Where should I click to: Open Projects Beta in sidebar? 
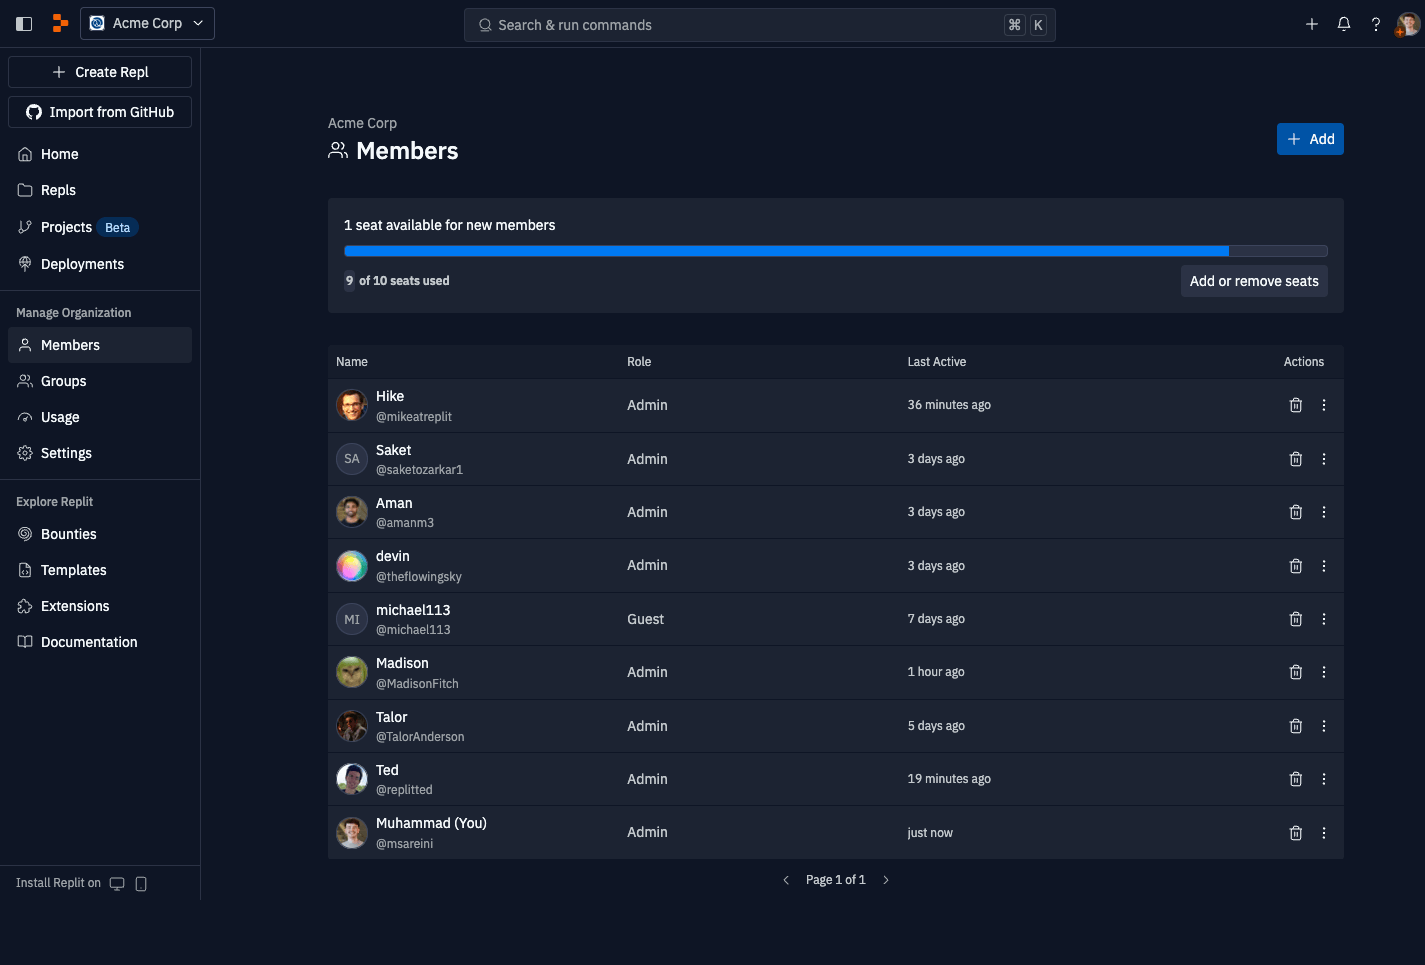pyautogui.click(x=100, y=227)
